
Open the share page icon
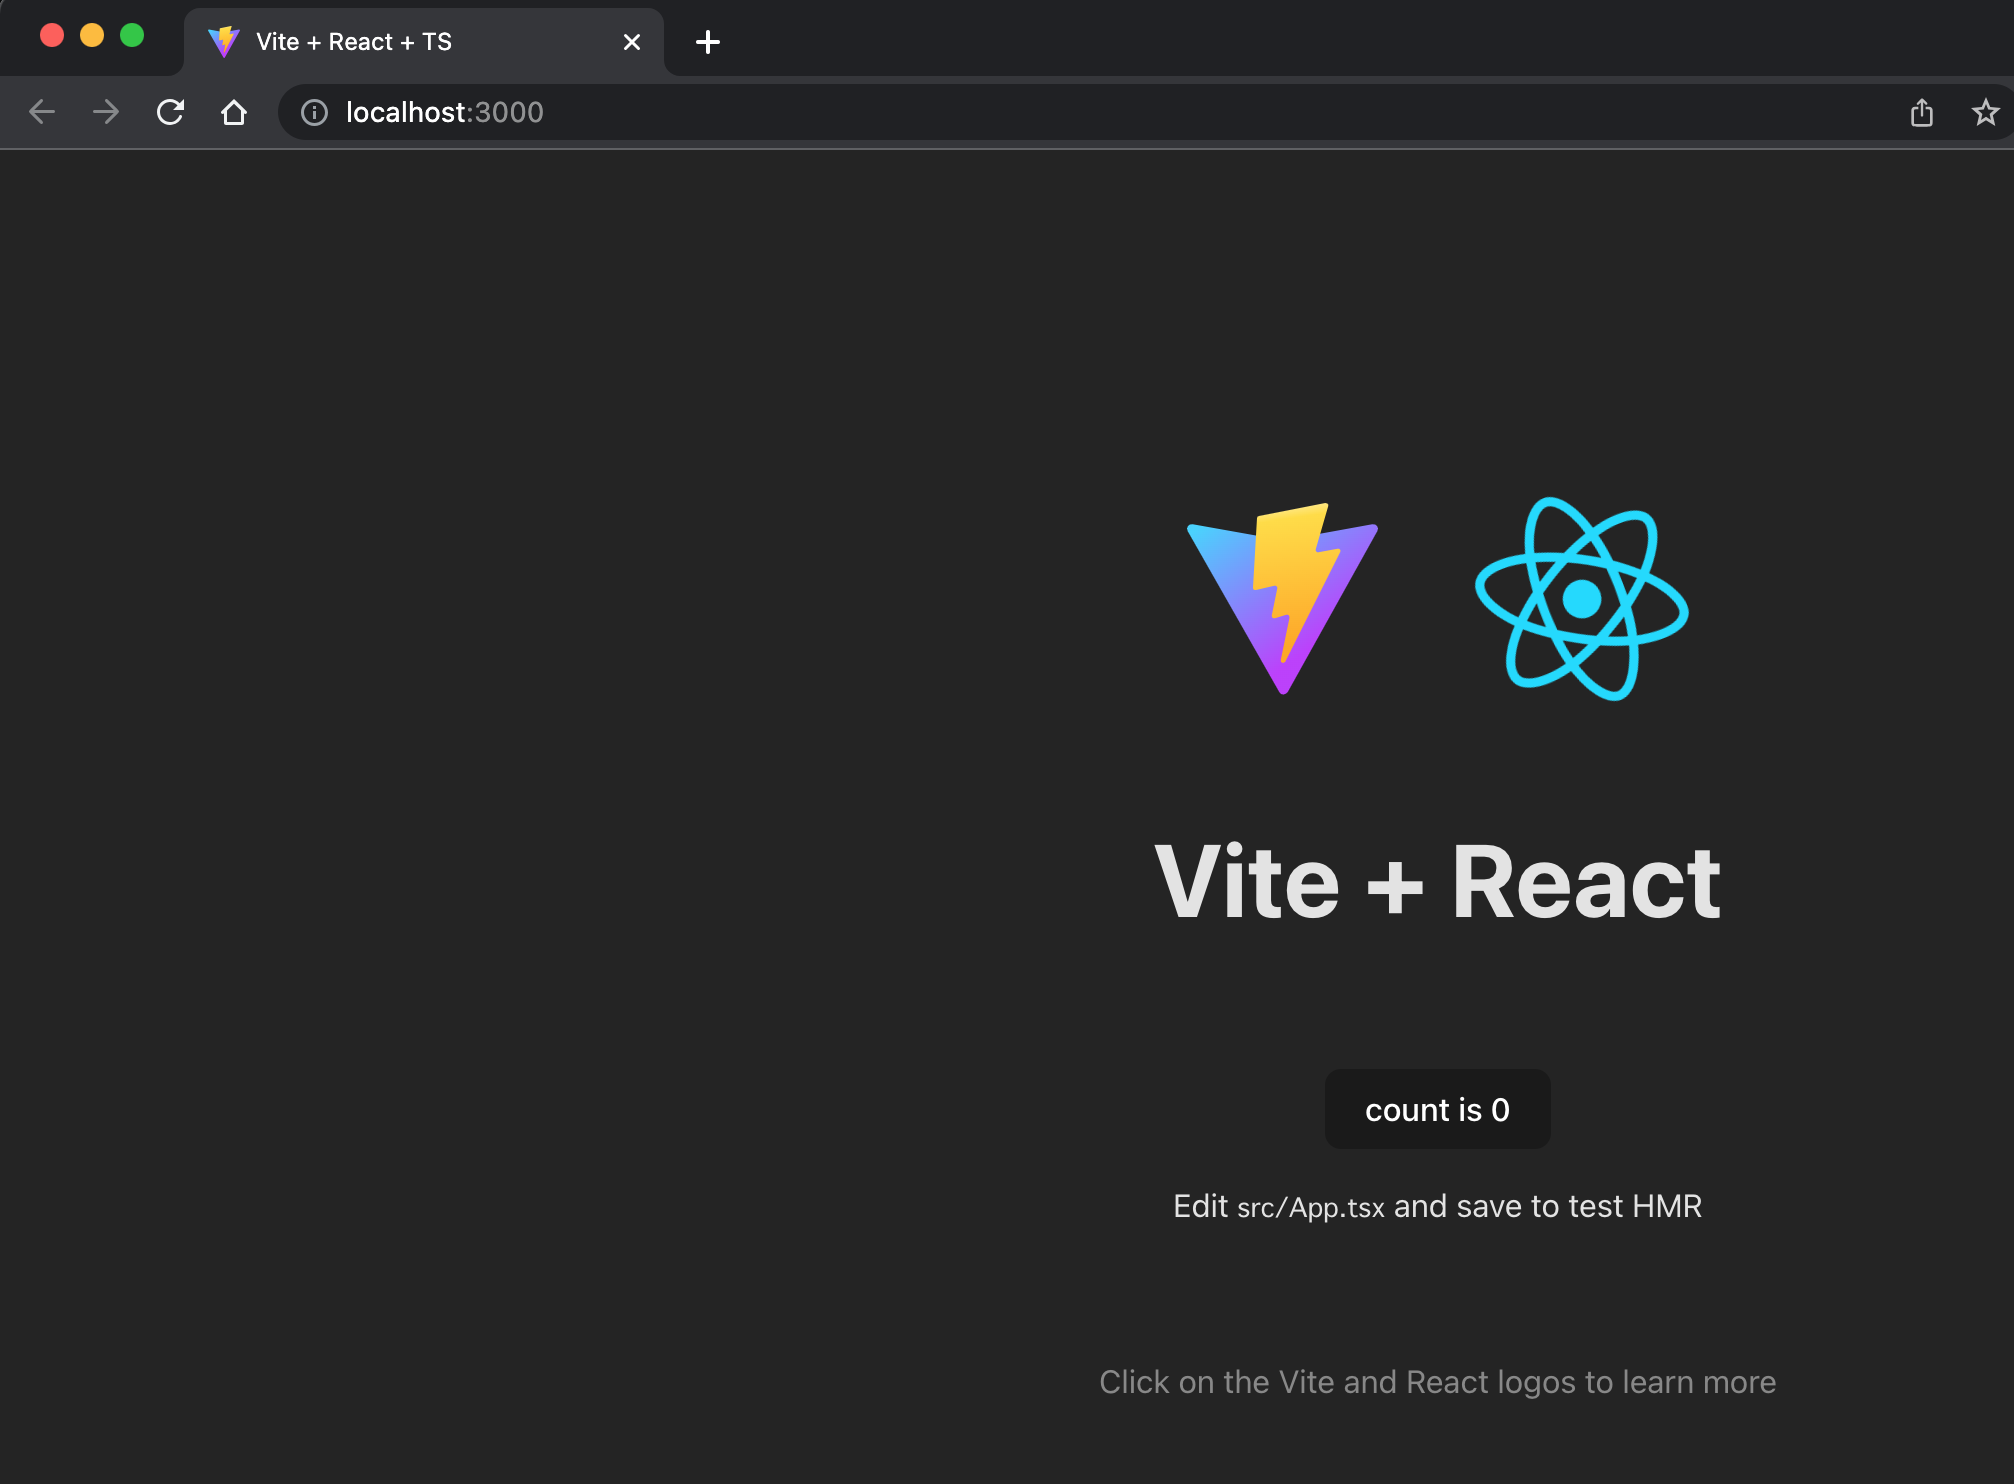1921,112
